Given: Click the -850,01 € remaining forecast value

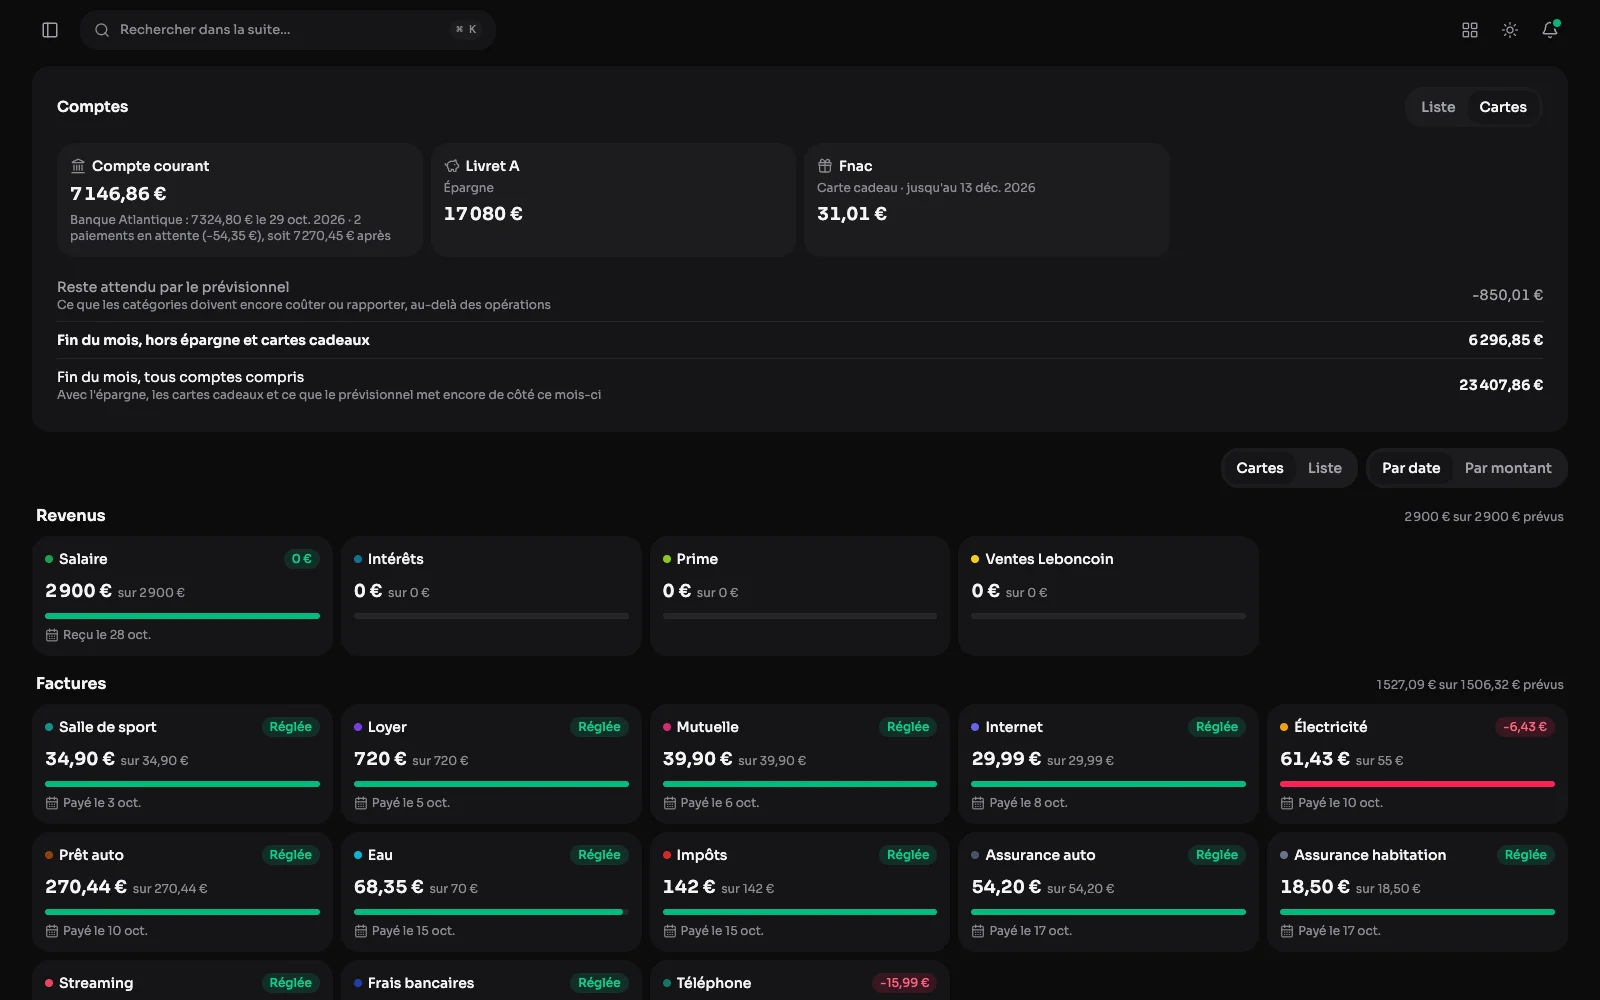Looking at the screenshot, I should [x=1507, y=295].
